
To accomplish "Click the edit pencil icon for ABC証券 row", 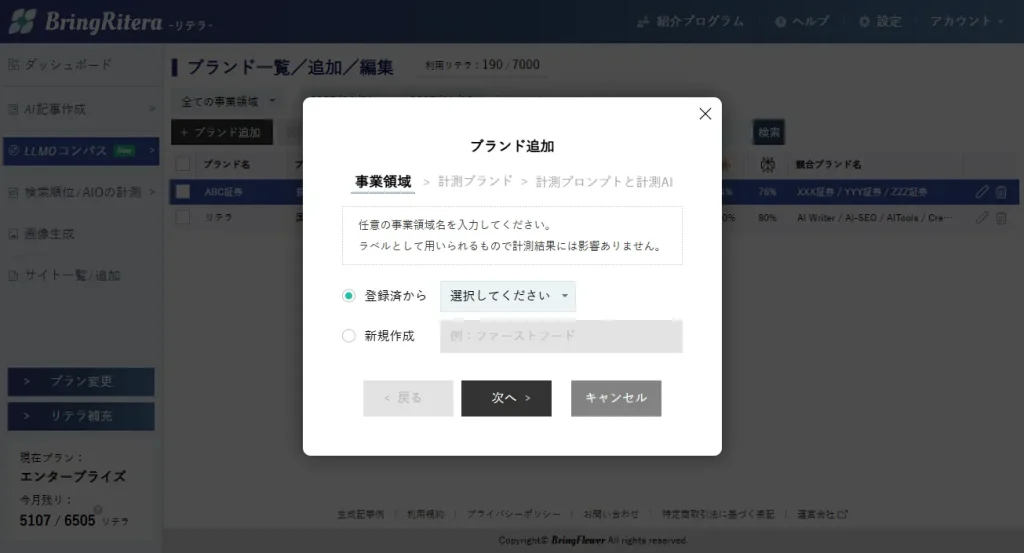I will (982, 191).
